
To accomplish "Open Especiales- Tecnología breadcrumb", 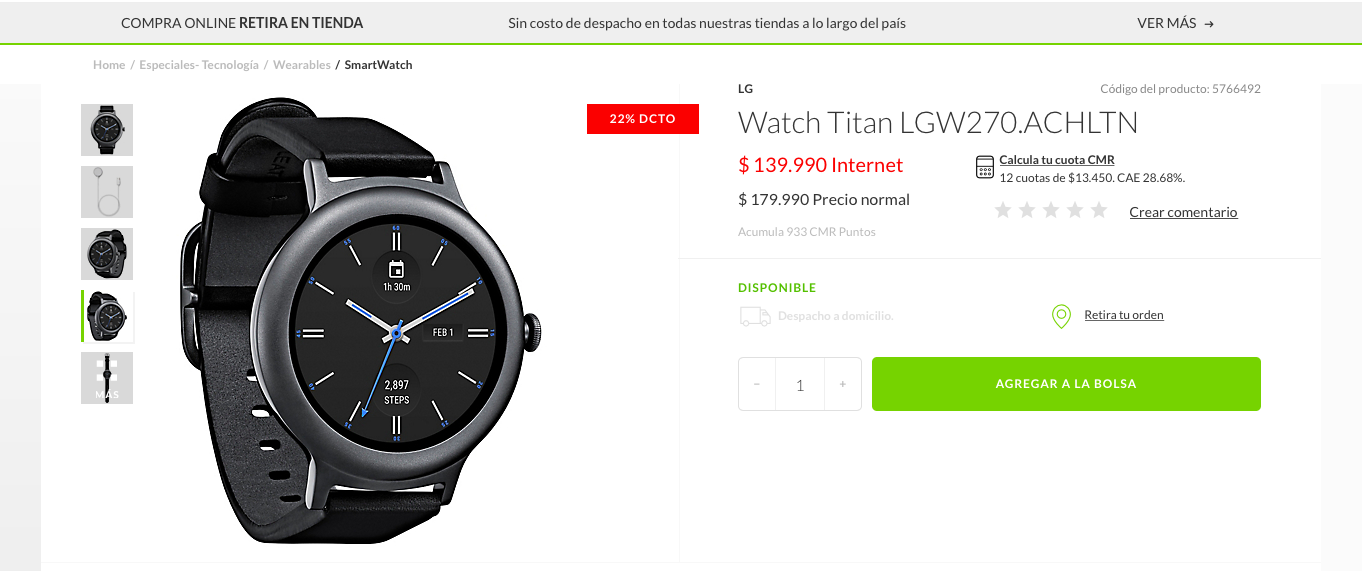I will click(199, 65).
